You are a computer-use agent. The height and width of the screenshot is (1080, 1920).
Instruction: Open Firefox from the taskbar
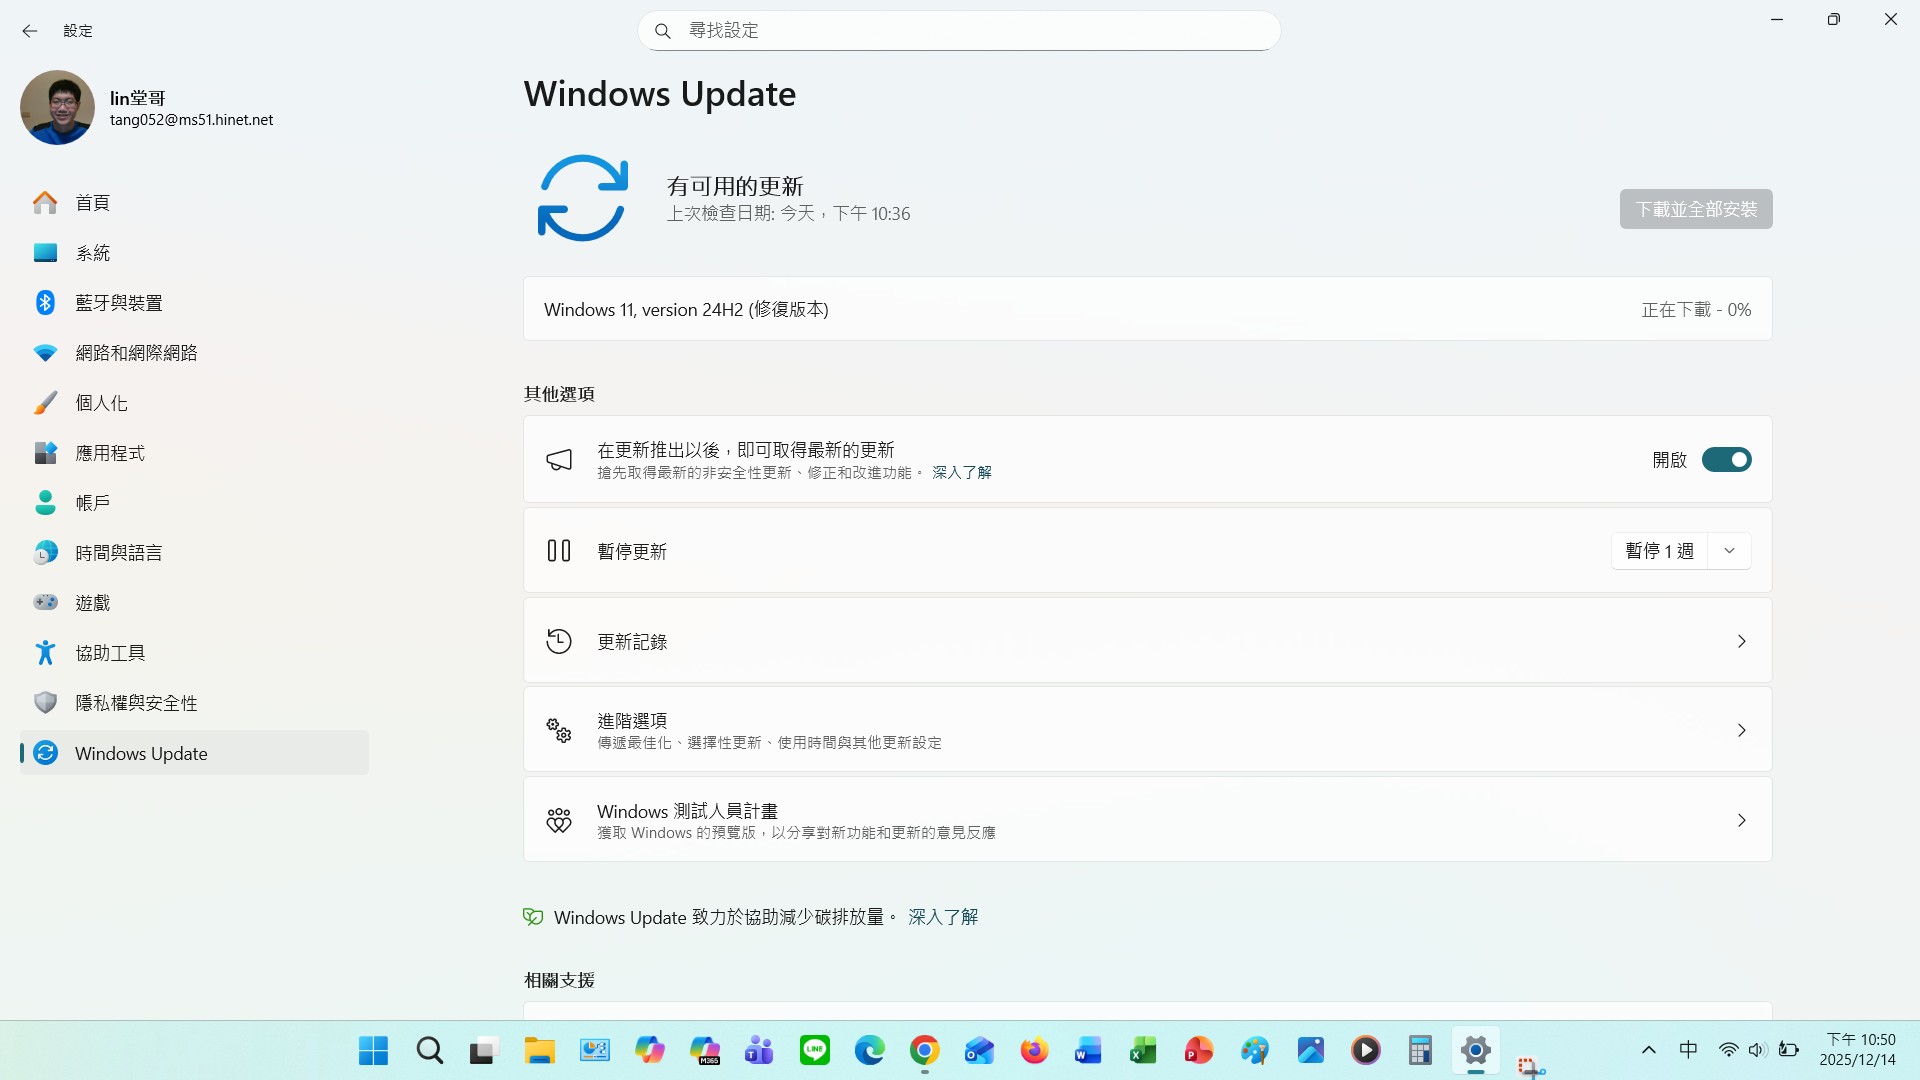click(x=1034, y=1051)
